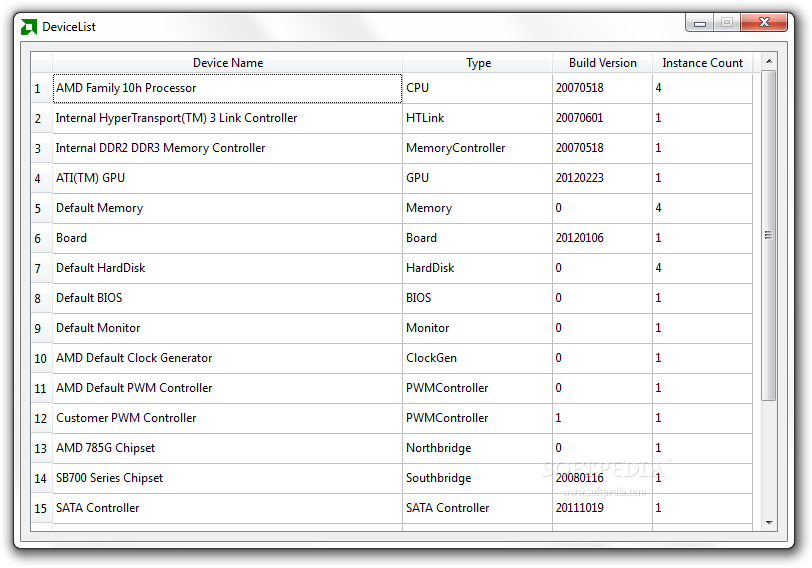812x568 pixels.
Task: Click build version 20111019 cell
Action: 602,508
